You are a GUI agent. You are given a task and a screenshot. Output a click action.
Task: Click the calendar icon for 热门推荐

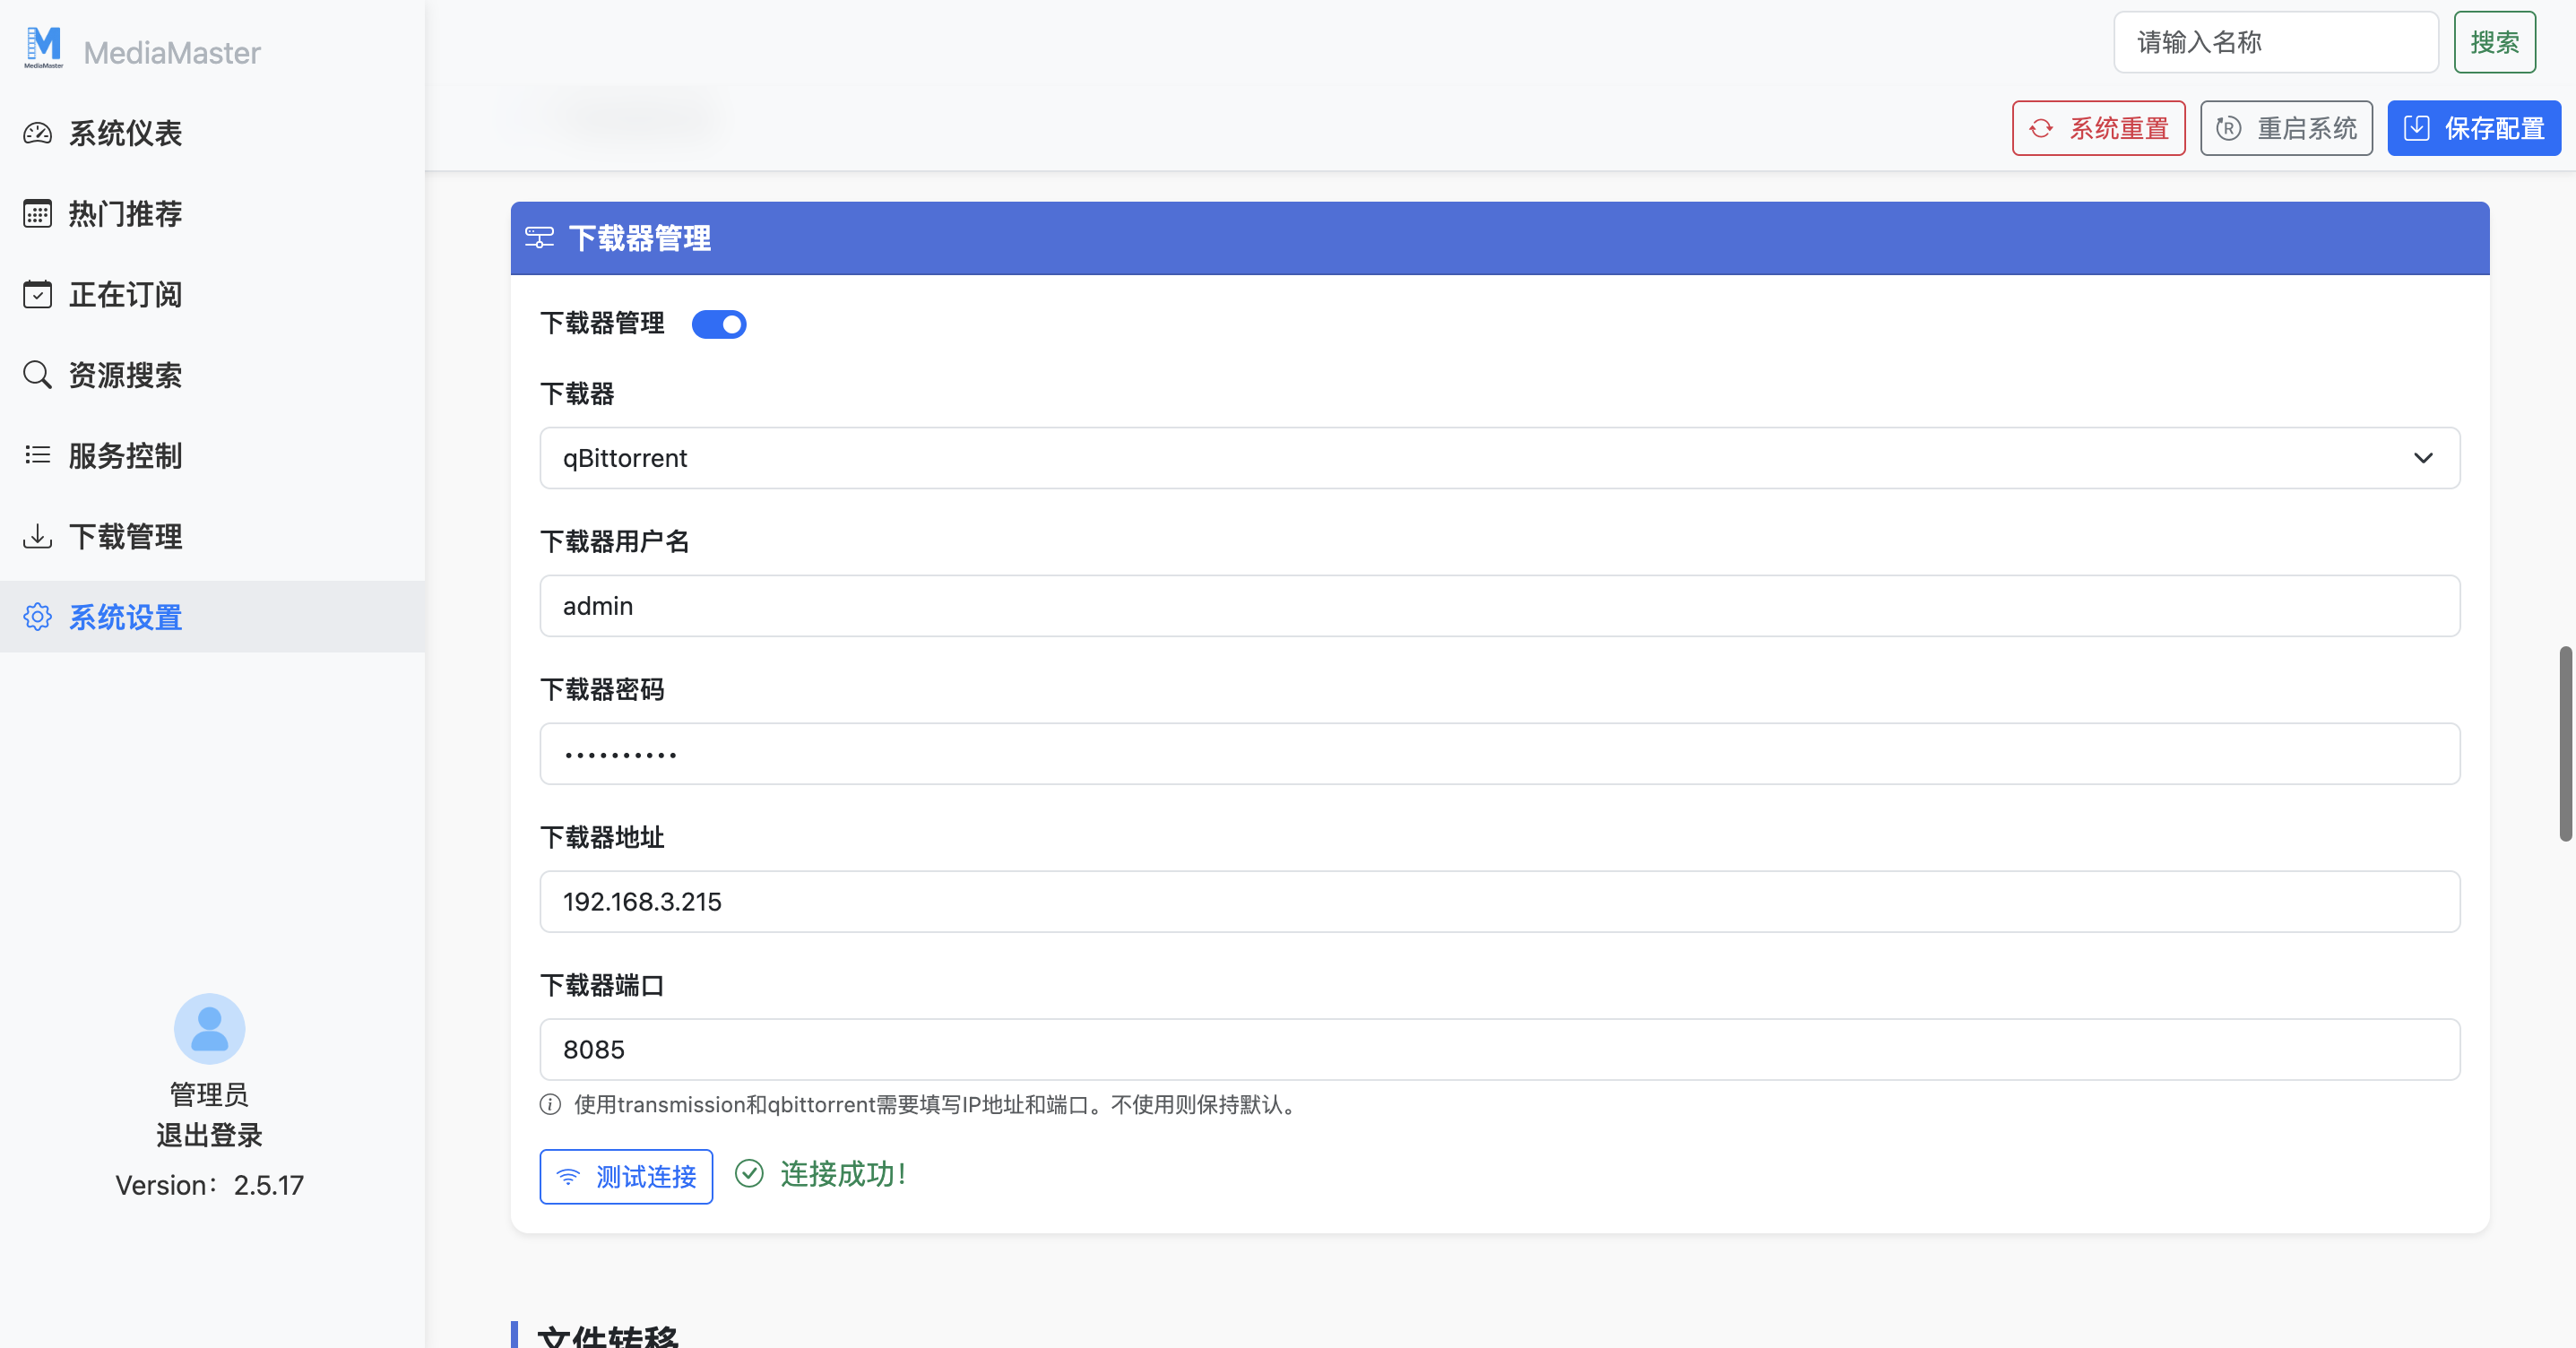(x=37, y=214)
